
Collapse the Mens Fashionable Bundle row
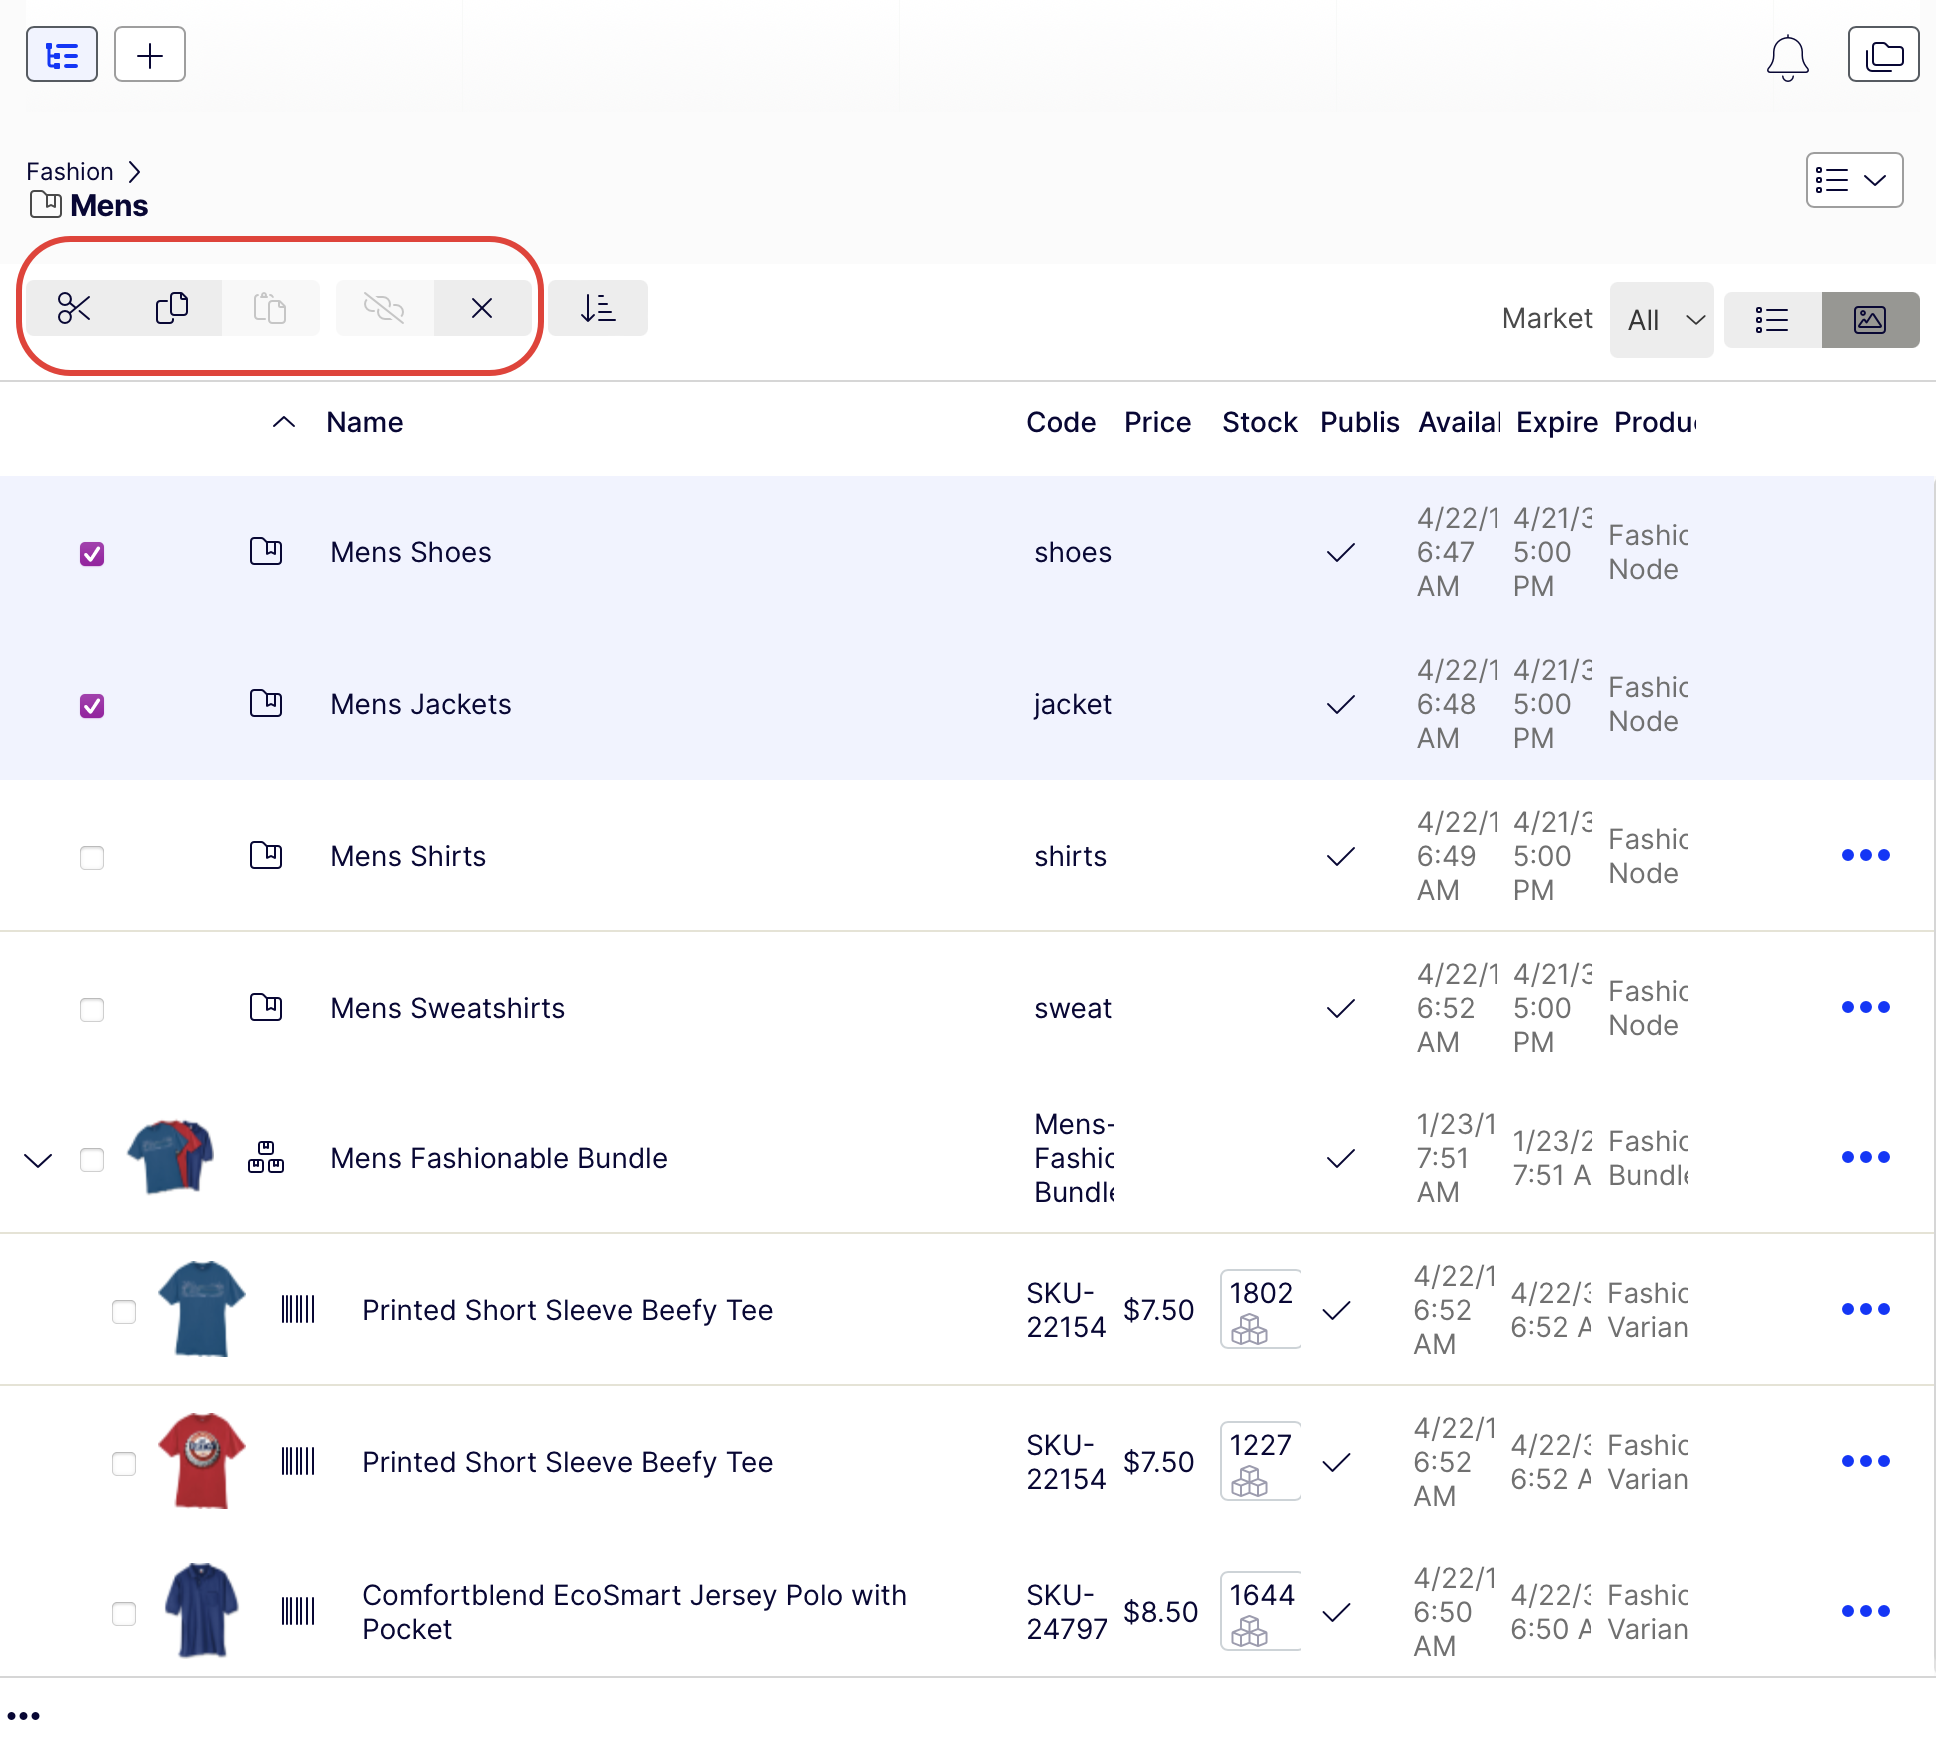coord(38,1160)
